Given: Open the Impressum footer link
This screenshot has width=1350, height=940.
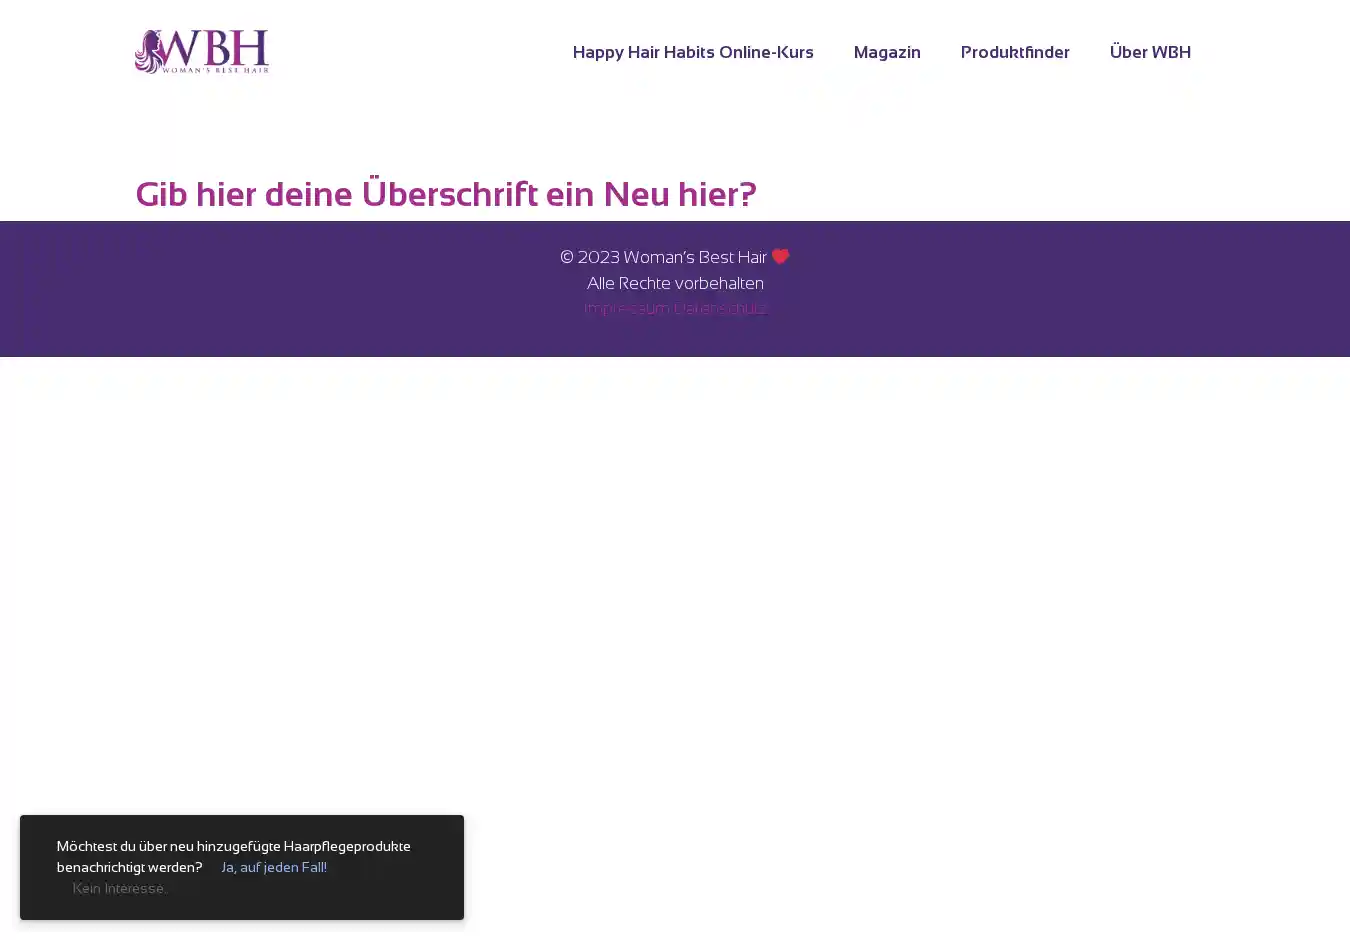Looking at the screenshot, I should pos(627,309).
